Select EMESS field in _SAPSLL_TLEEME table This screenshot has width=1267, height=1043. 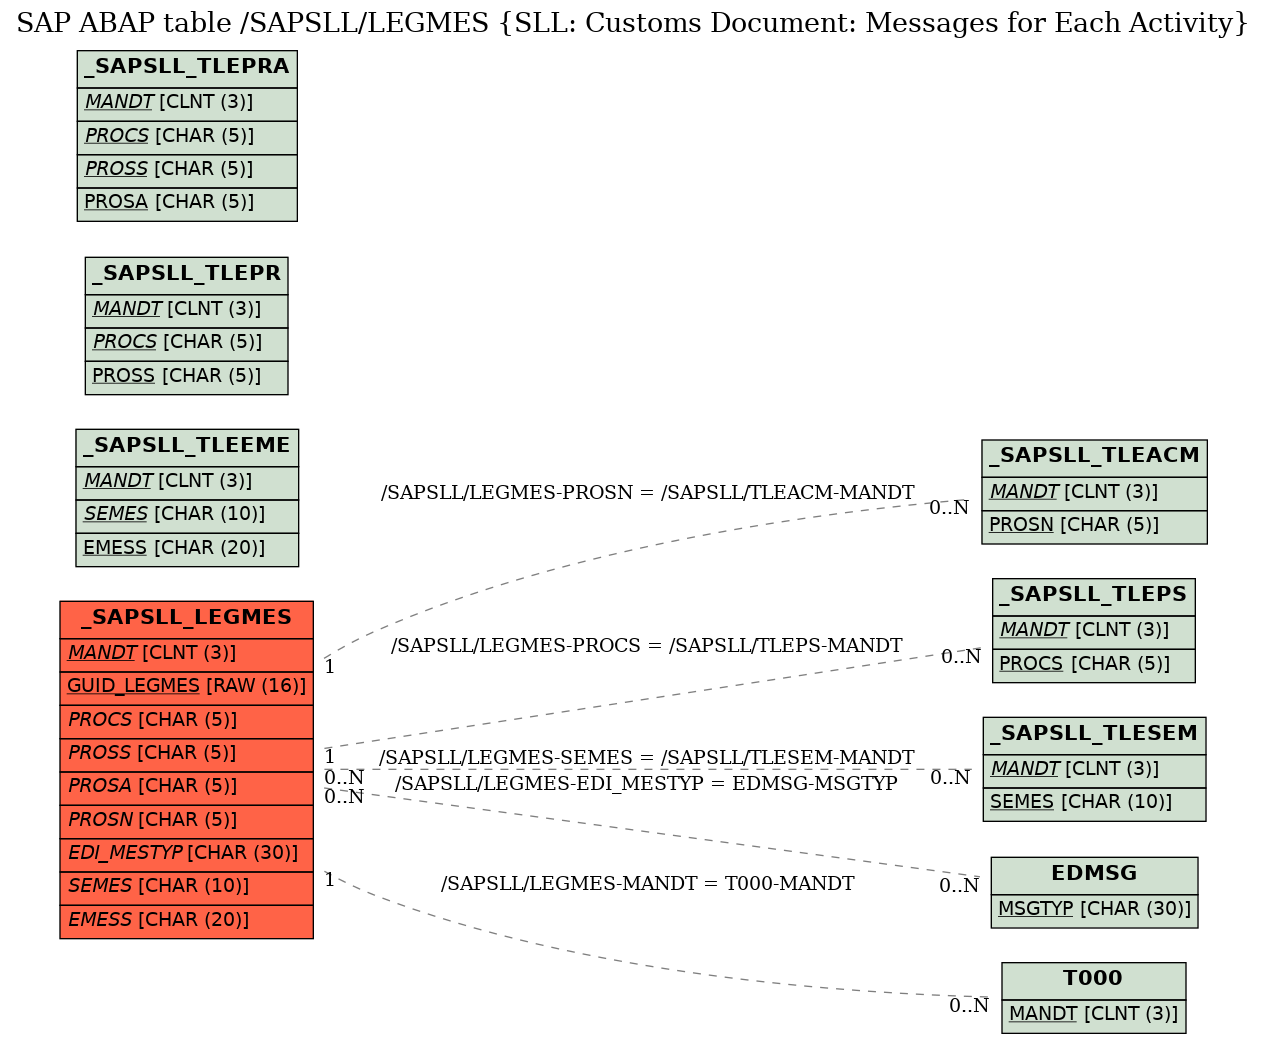[187, 550]
